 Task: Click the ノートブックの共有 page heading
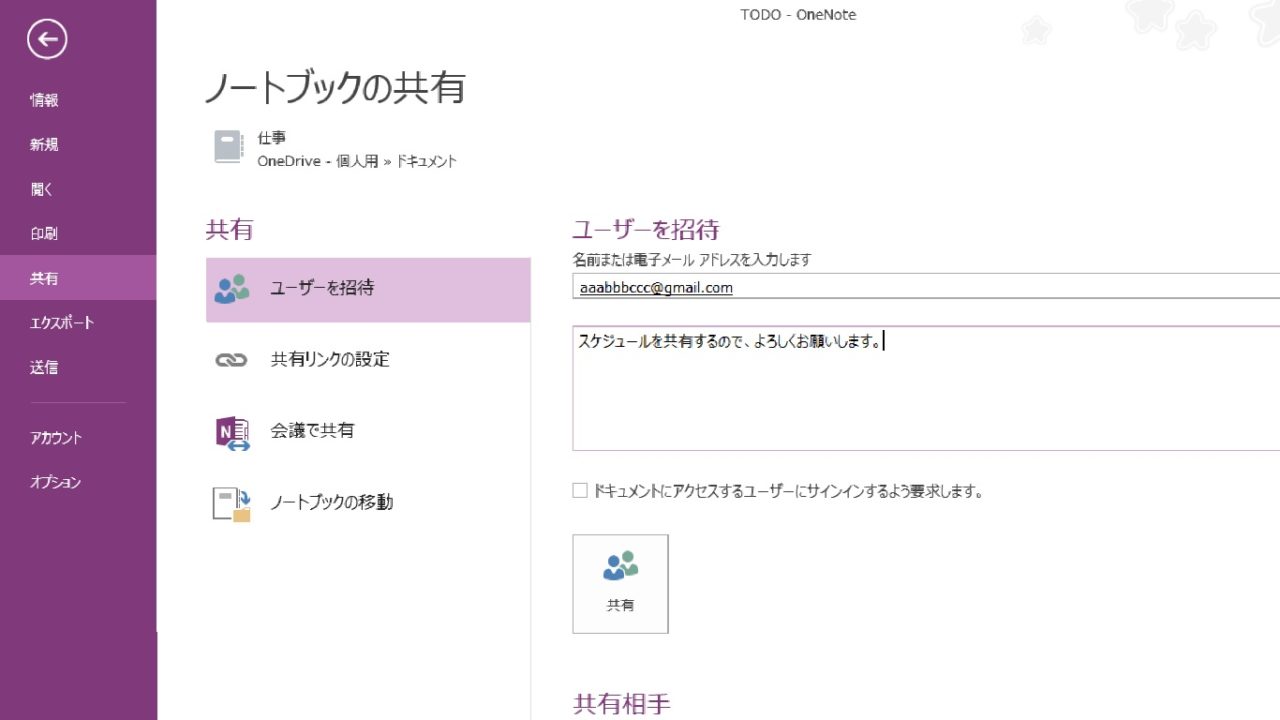[x=335, y=88]
